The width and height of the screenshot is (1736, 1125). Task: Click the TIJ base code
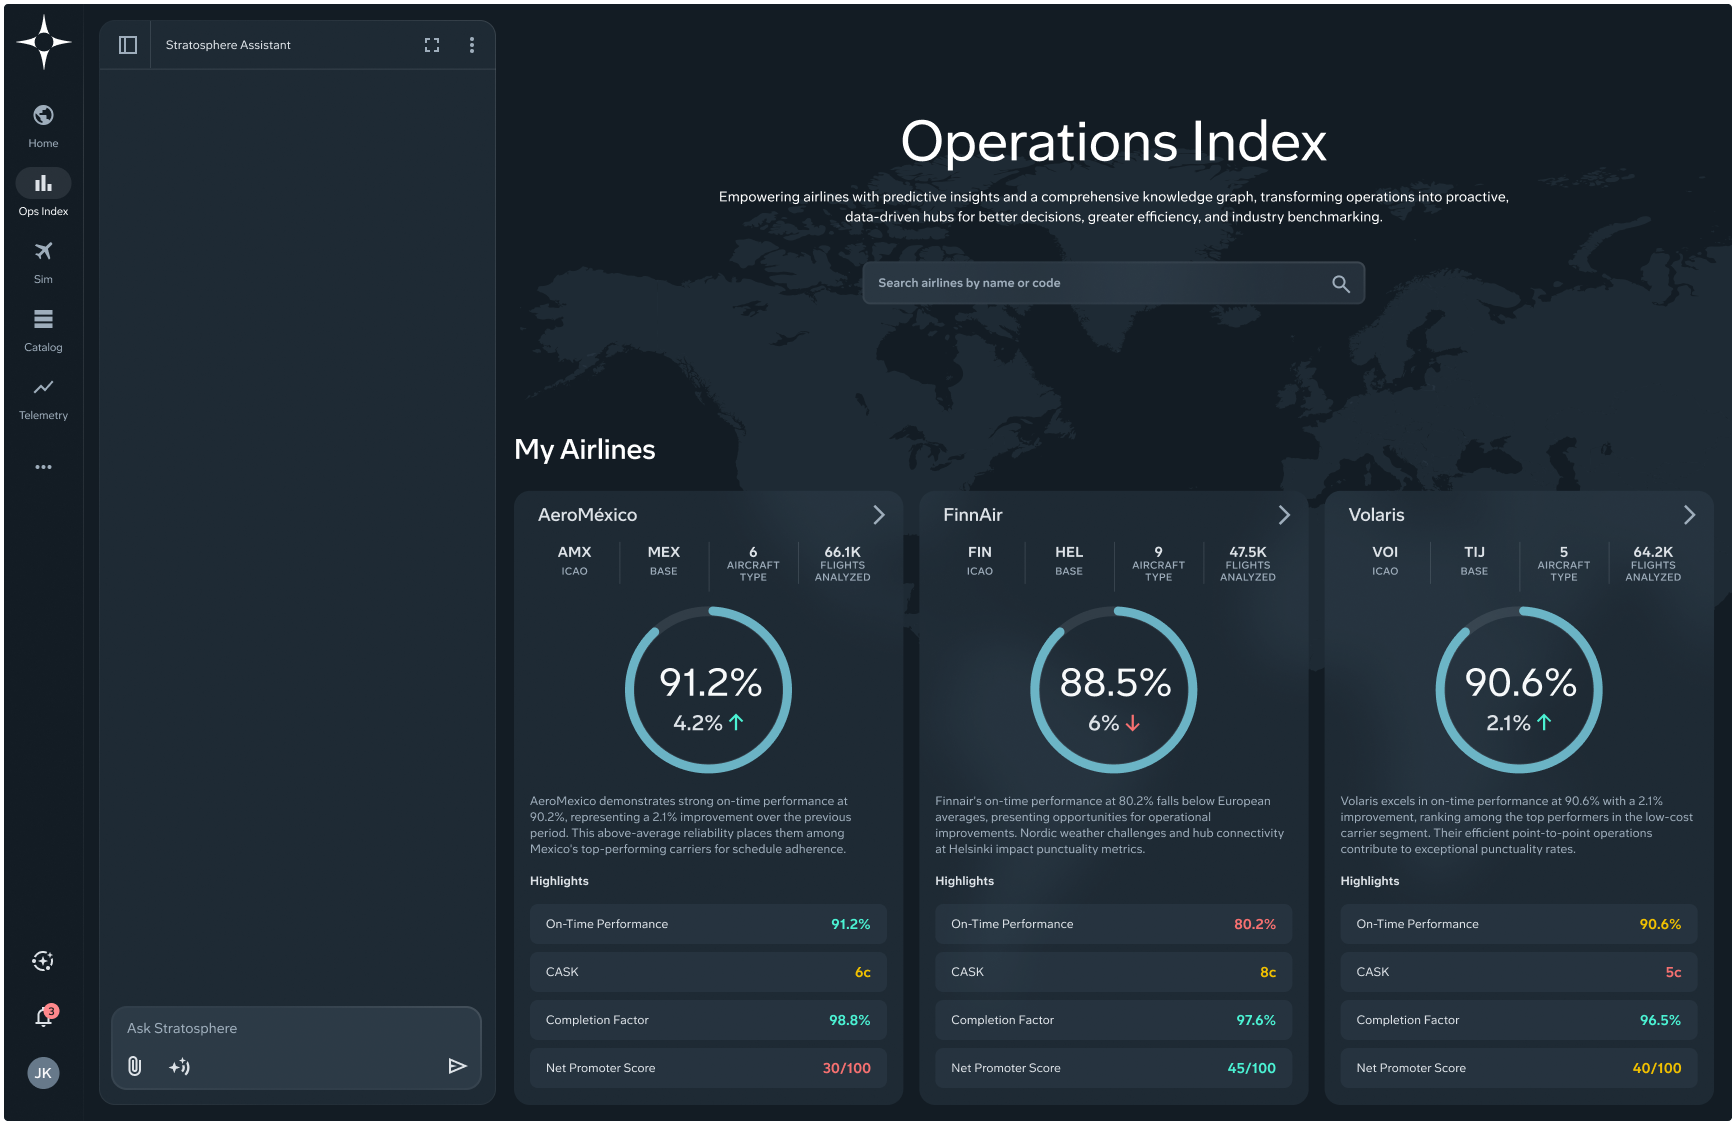[x=1474, y=560]
